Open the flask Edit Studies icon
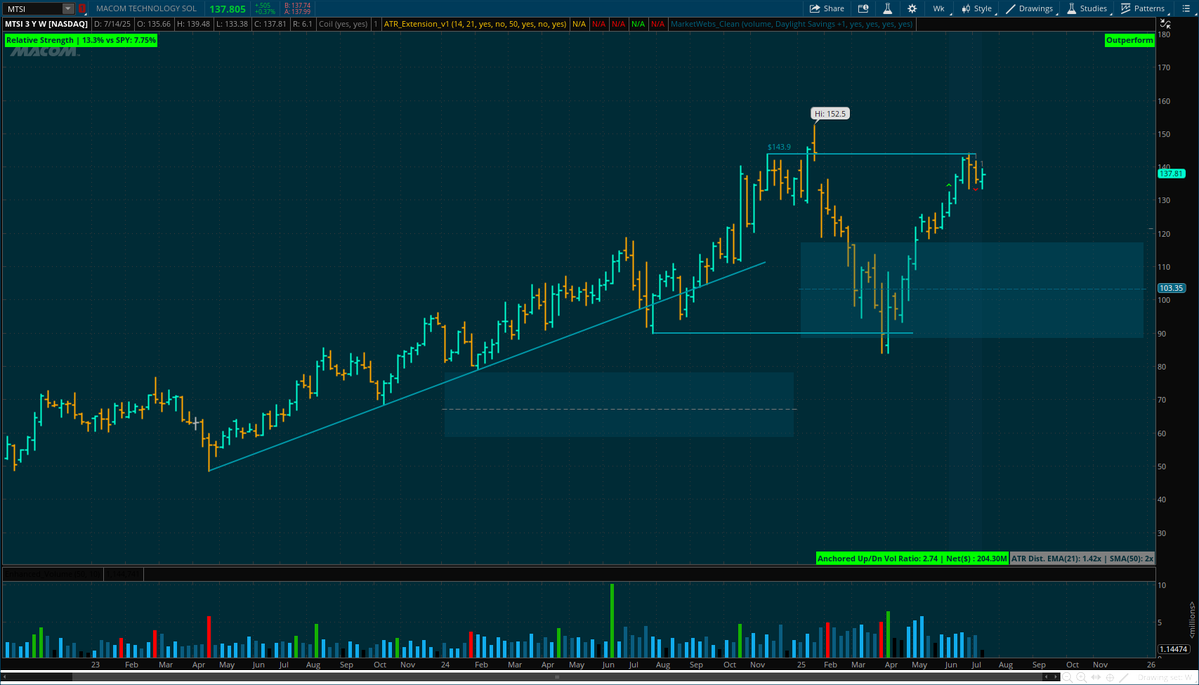 coord(888,8)
